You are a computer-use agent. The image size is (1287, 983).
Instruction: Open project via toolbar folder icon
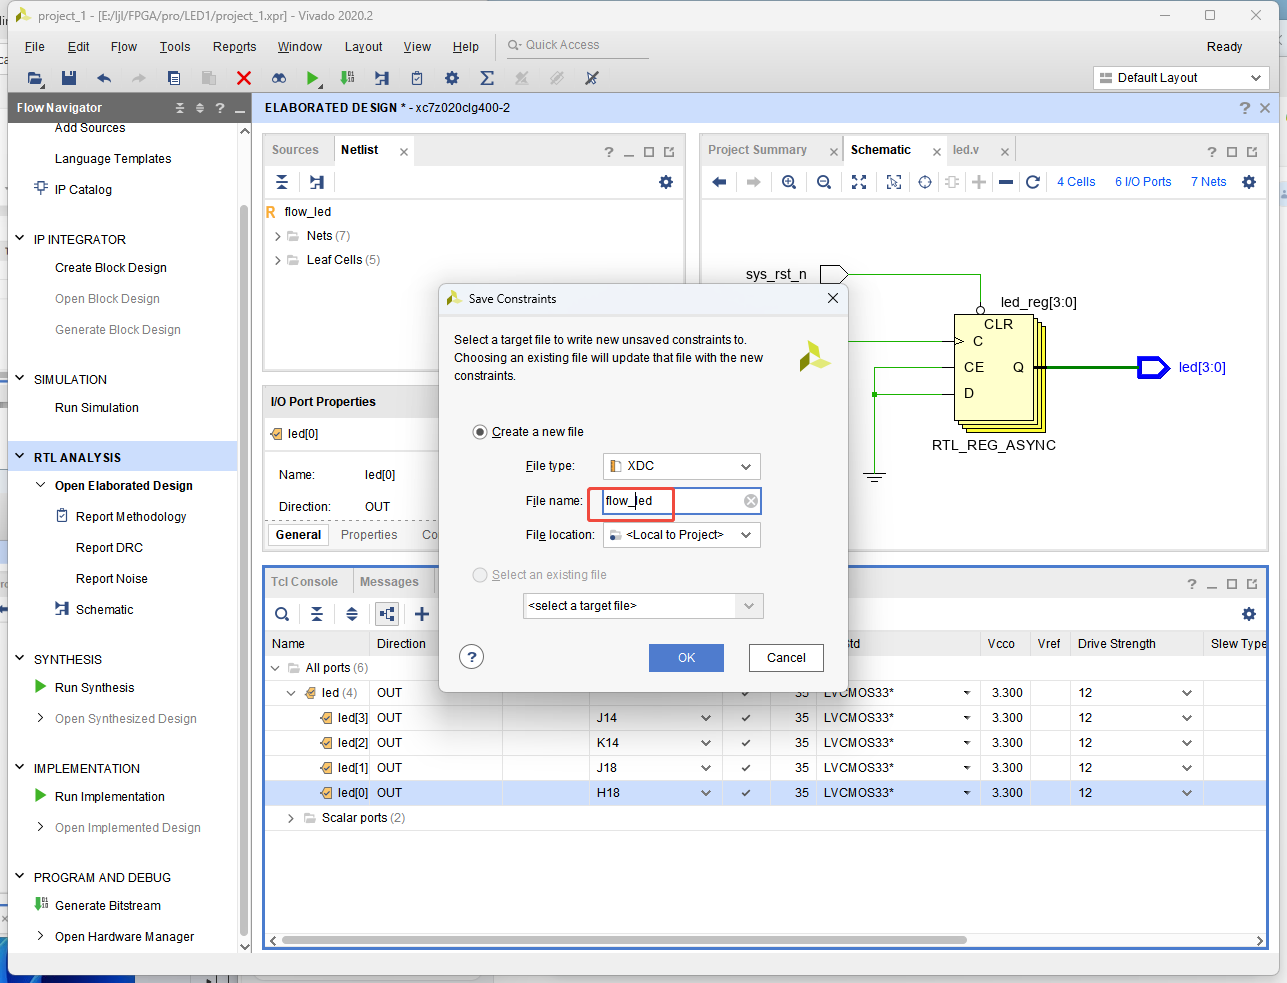click(35, 78)
